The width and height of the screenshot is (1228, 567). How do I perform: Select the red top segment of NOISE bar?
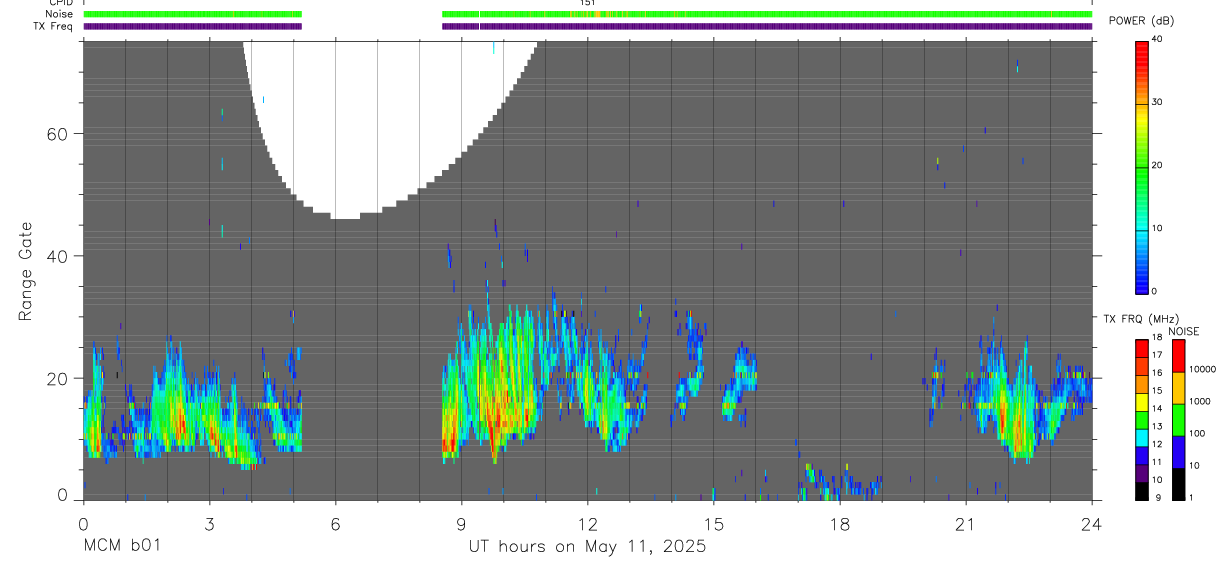pos(1178,356)
